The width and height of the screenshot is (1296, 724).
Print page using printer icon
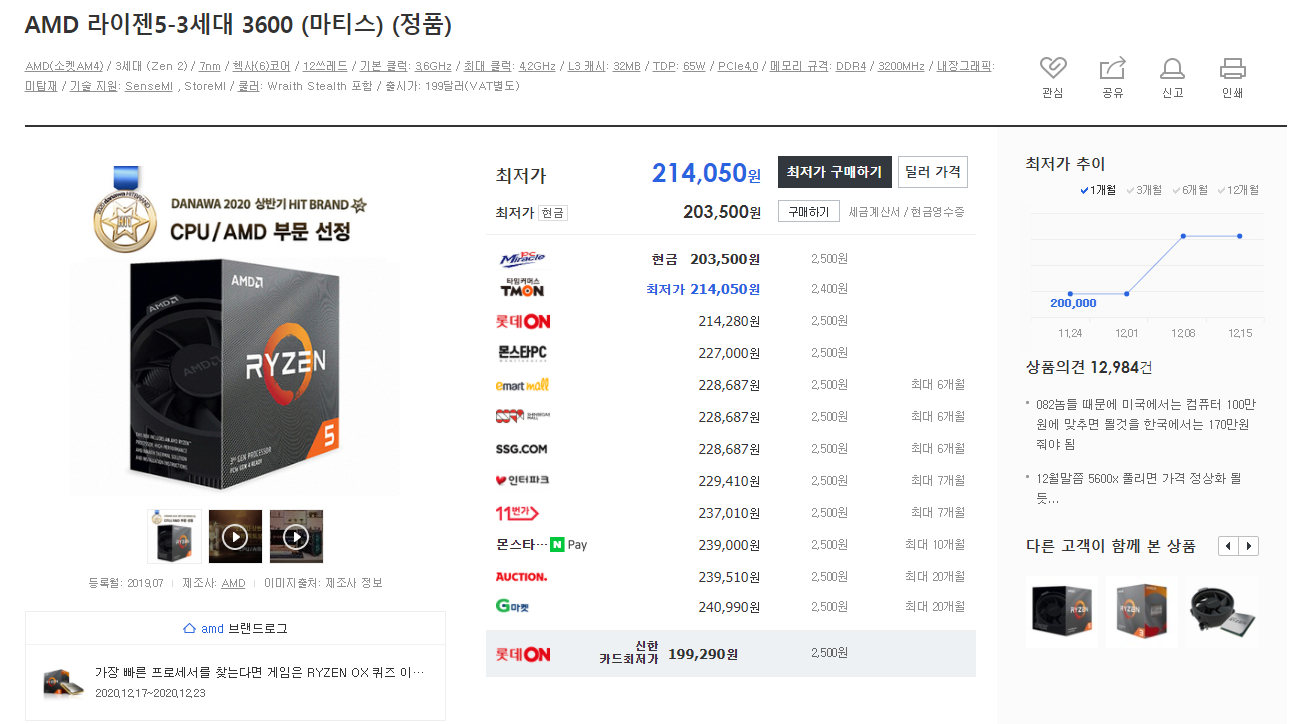click(x=1232, y=68)
